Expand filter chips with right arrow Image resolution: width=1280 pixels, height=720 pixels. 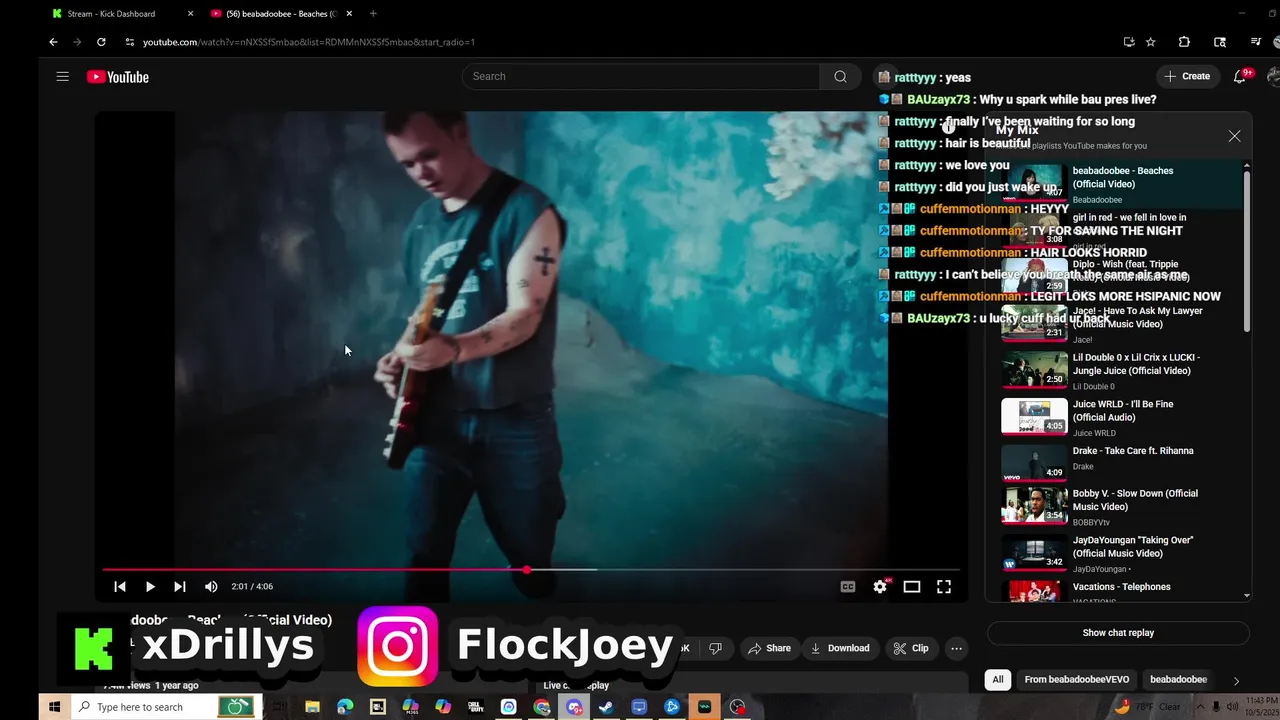coord(1236,681)
